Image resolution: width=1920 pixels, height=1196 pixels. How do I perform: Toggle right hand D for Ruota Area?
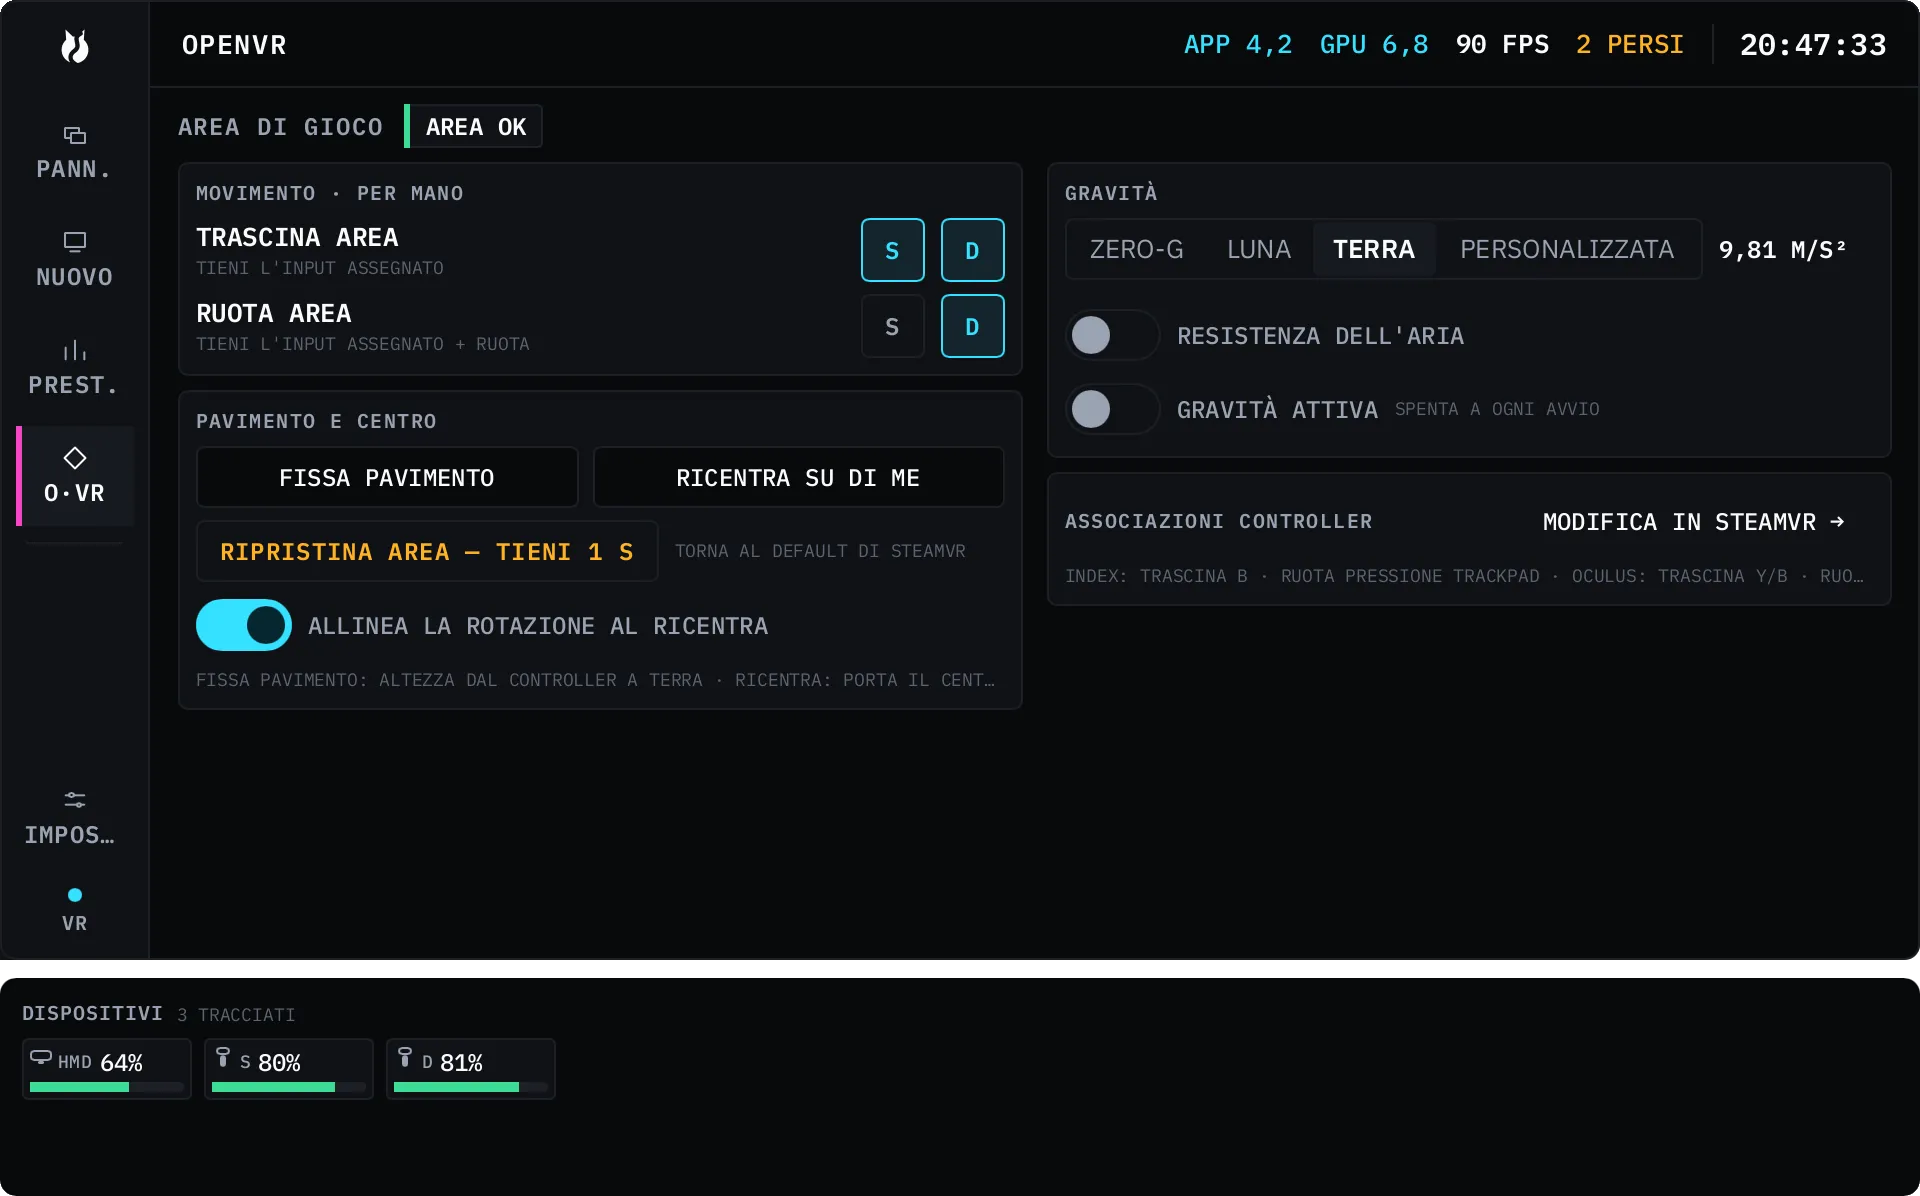pyautogui.click(x=972, y=326)
